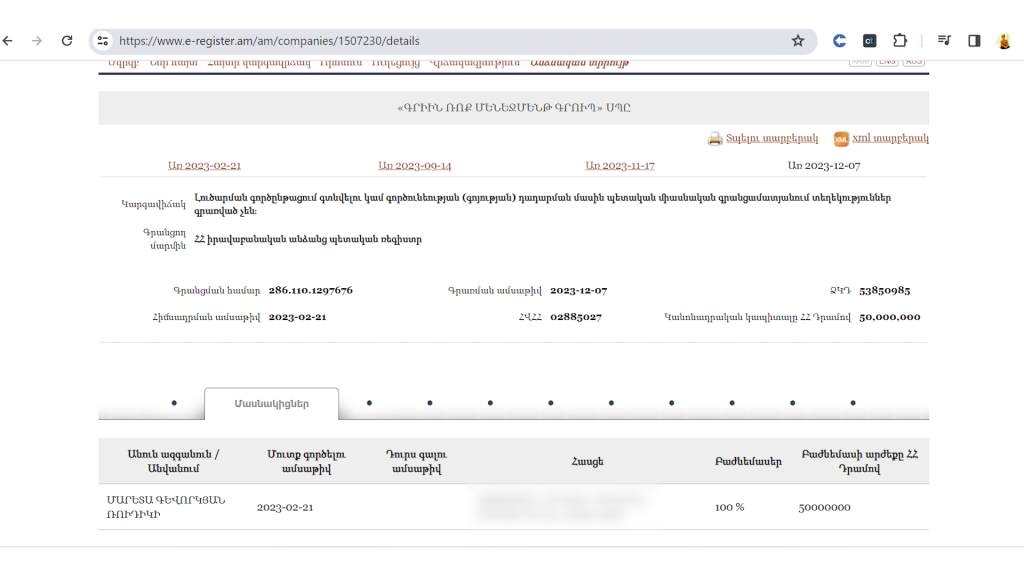The image size is (1024, 576).
Task: Select the Մասնակիցներ tab
Action: pos(271,404)
